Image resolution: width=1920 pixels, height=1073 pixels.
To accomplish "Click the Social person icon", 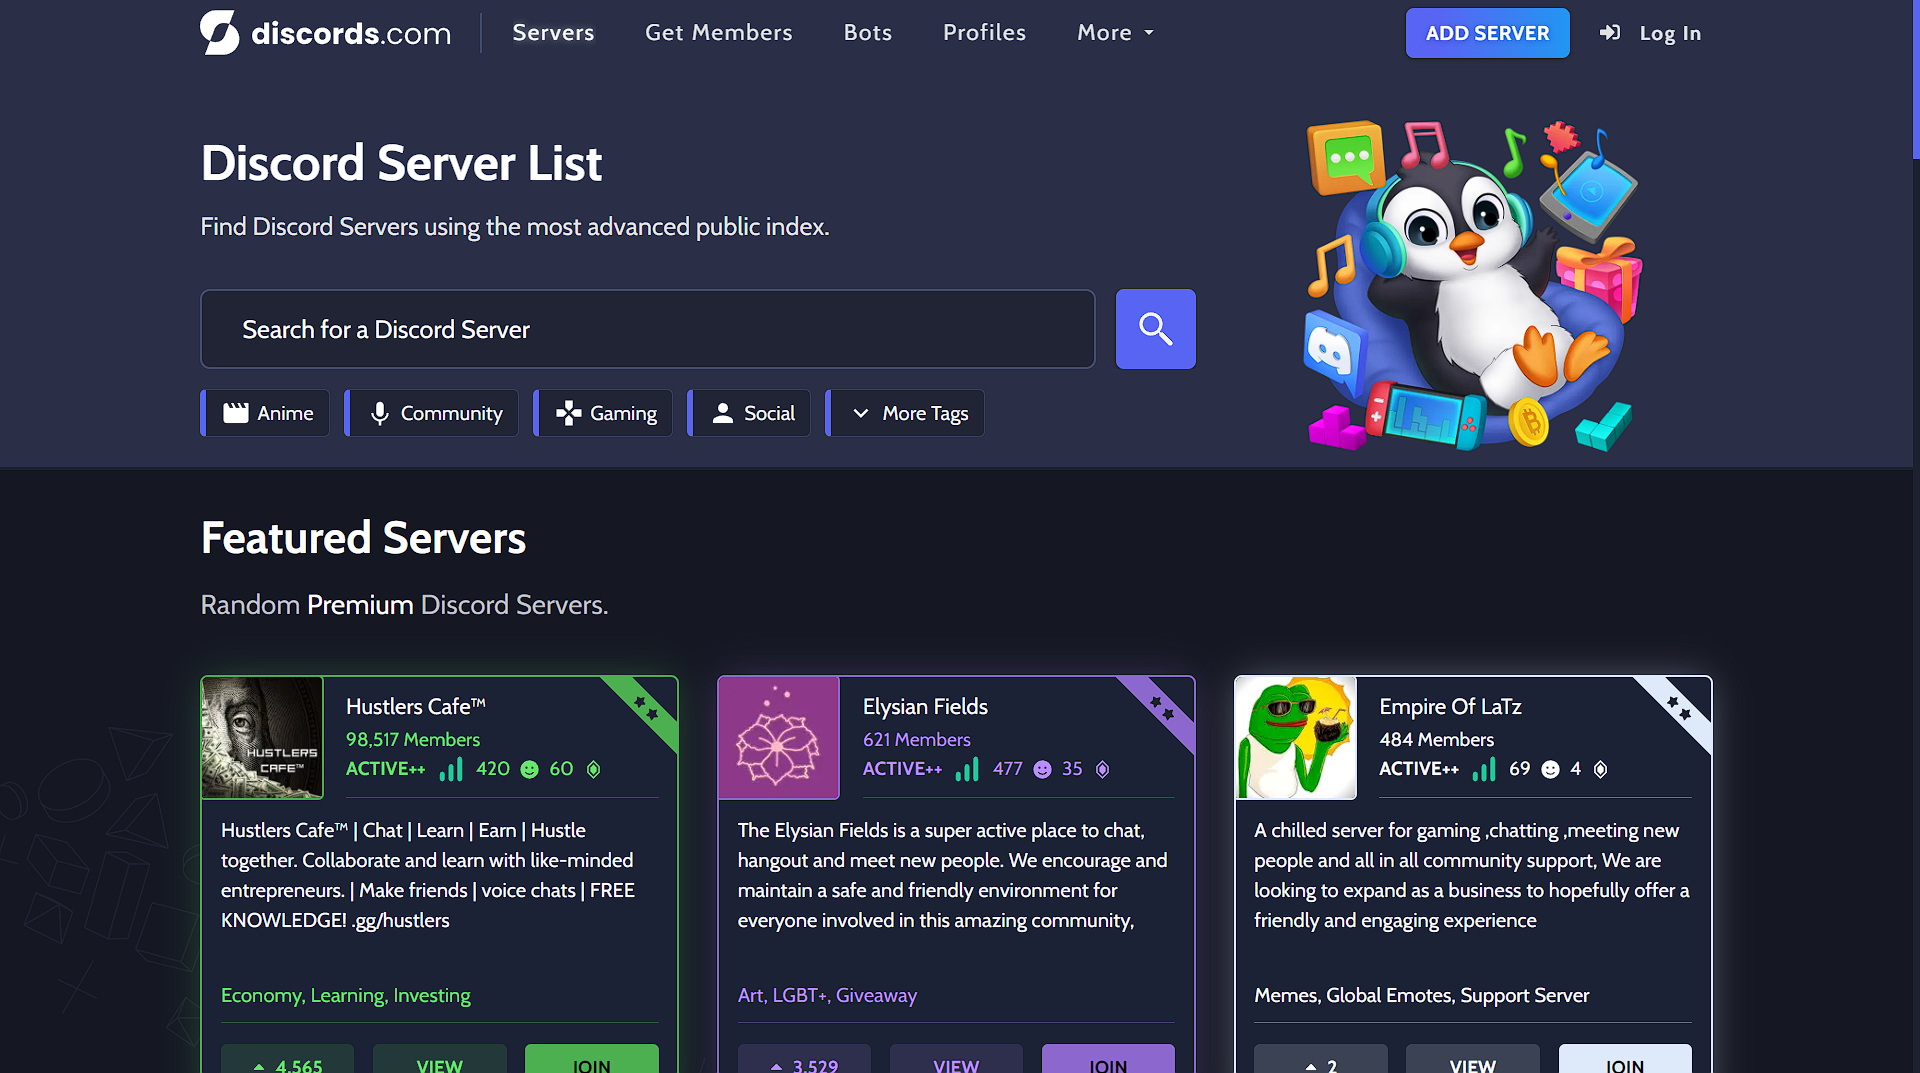I will 722,413.
